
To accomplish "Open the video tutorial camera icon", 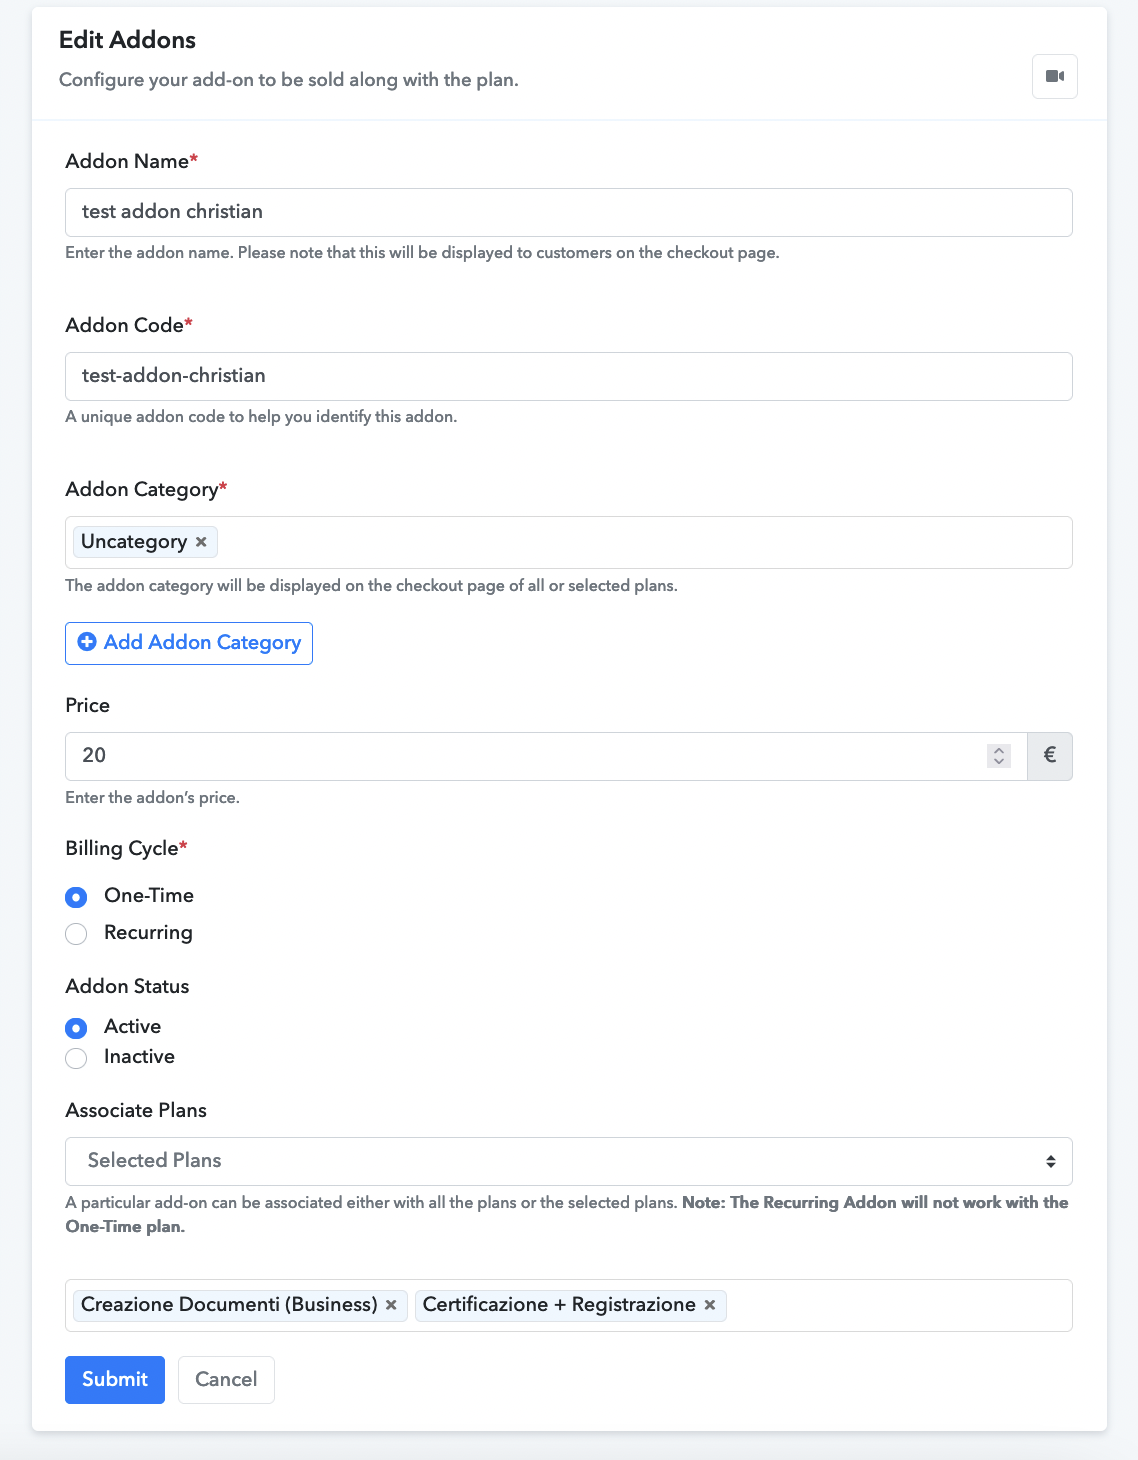I will [x=1054, y=76].
